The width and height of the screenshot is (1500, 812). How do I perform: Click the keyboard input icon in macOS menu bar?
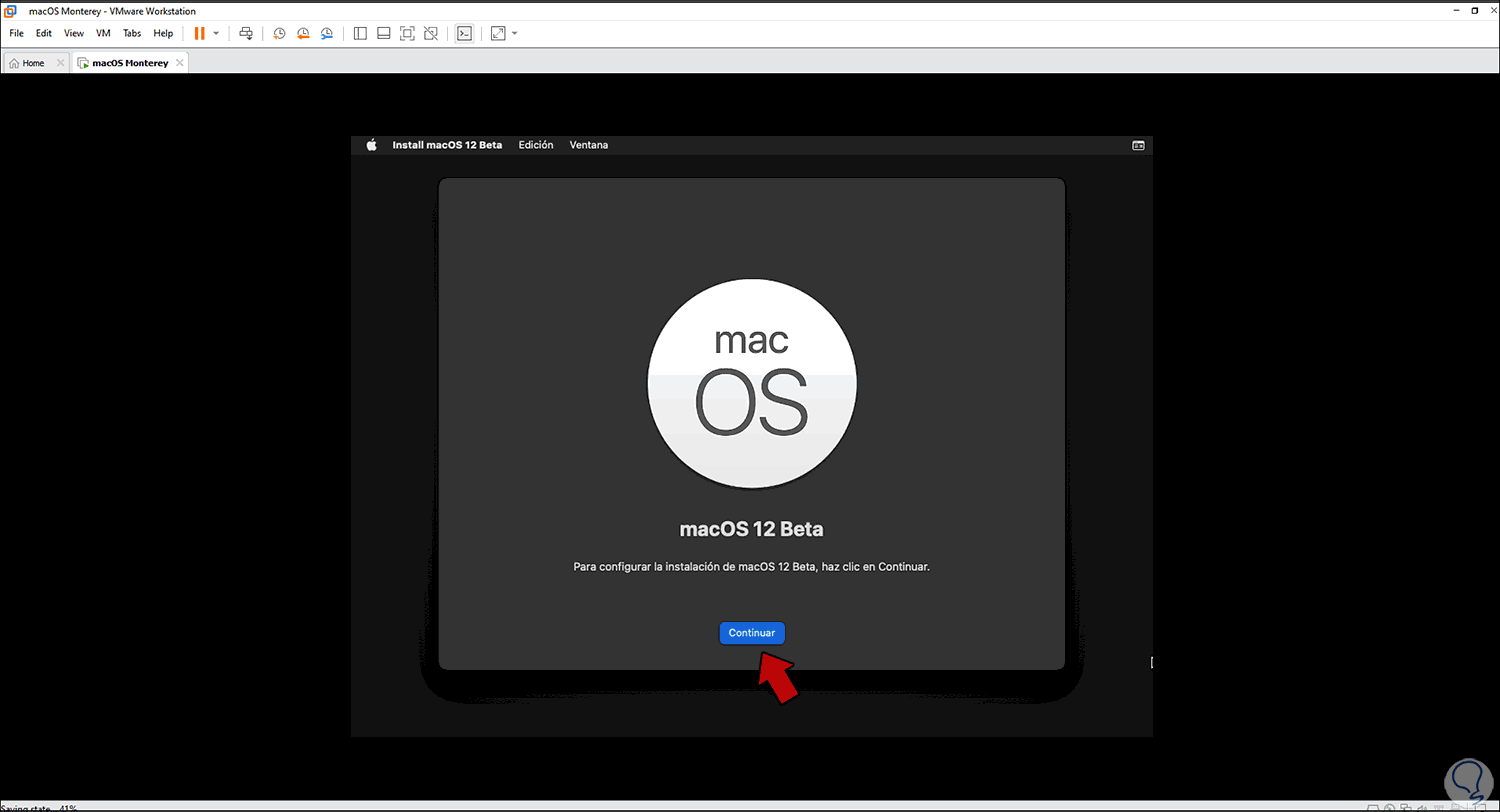click(1138, 145)
